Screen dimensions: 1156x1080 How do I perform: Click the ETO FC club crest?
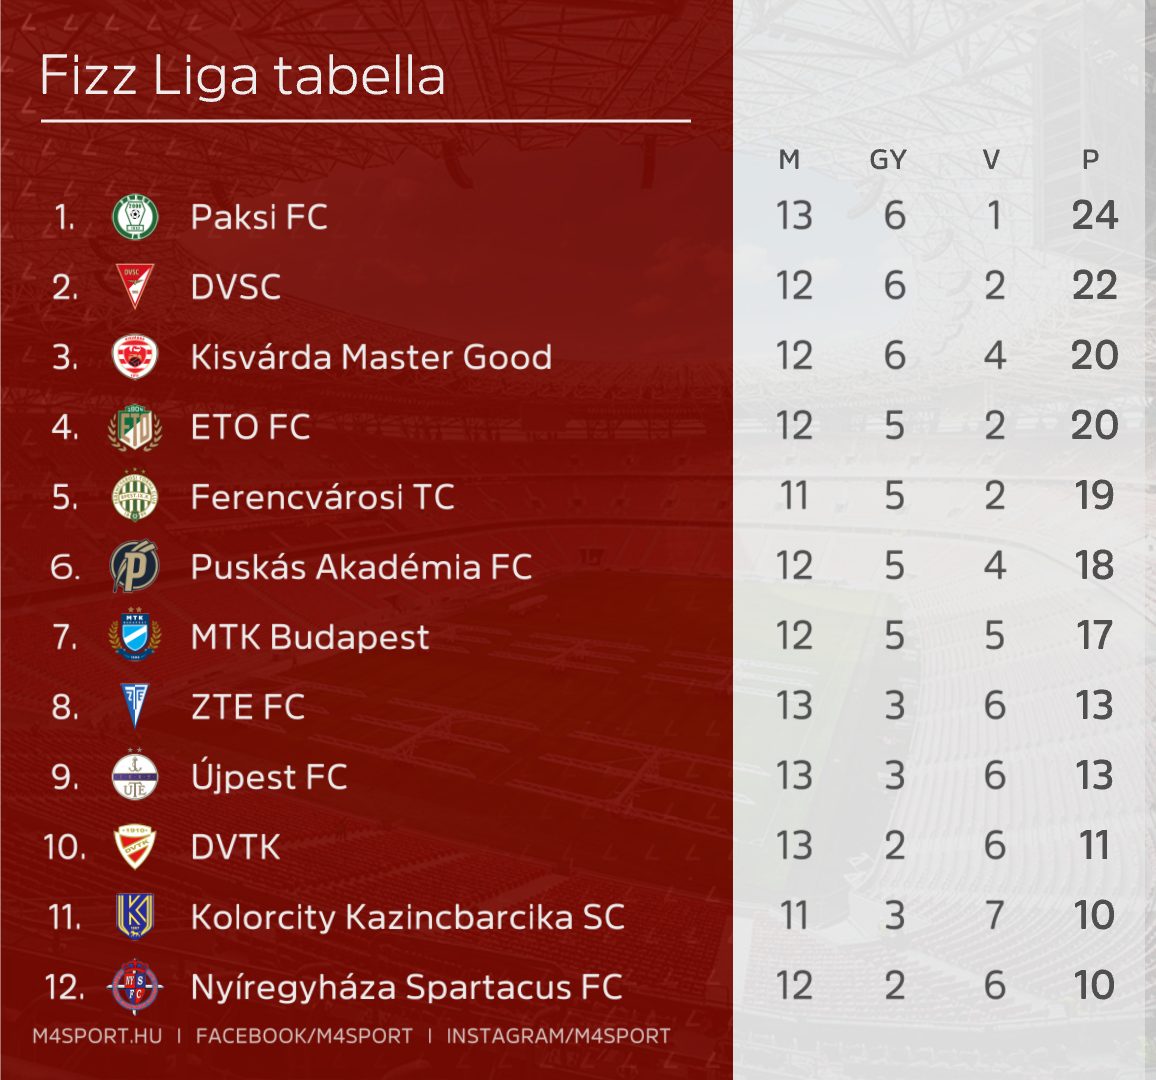click(135, 427)
